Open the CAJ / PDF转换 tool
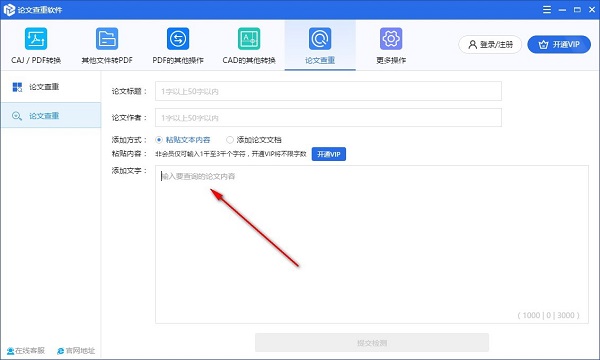The image size is (600, 360). tap(36, 46)
